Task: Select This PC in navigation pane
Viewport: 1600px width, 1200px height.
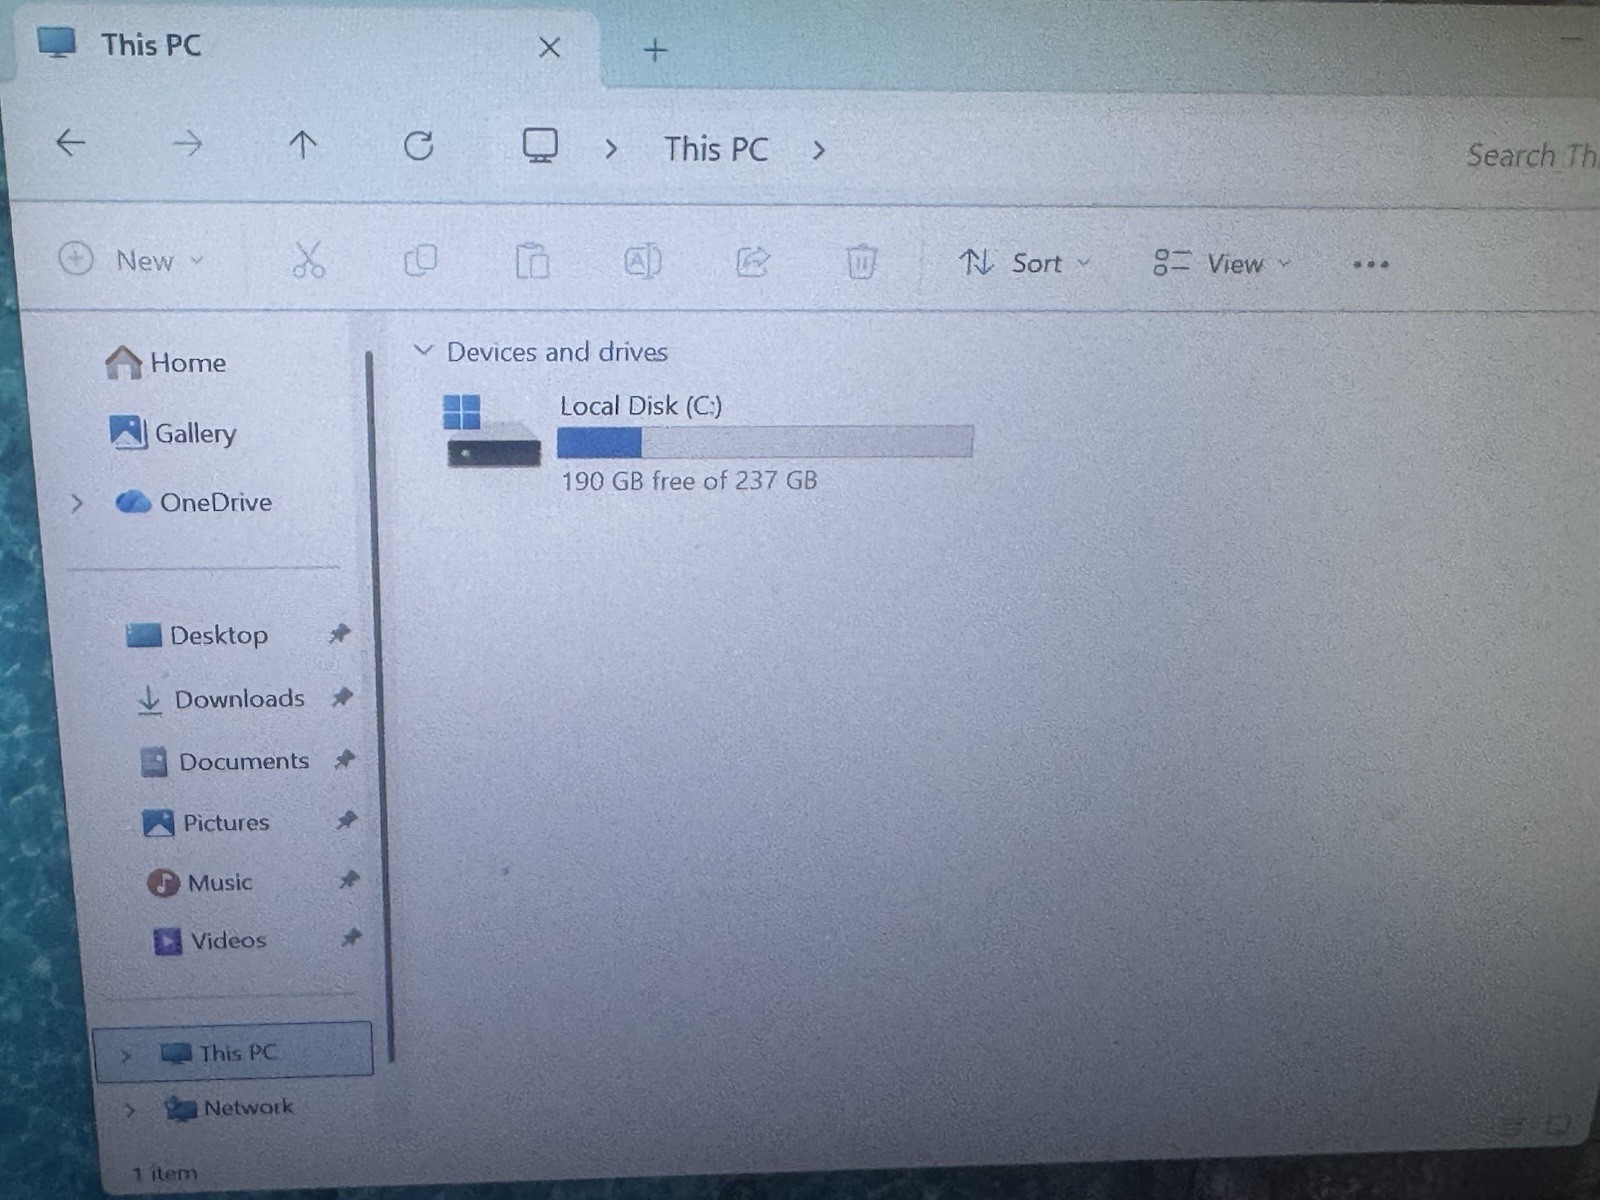Action: pyautogui.click(x=233, y=1052)
